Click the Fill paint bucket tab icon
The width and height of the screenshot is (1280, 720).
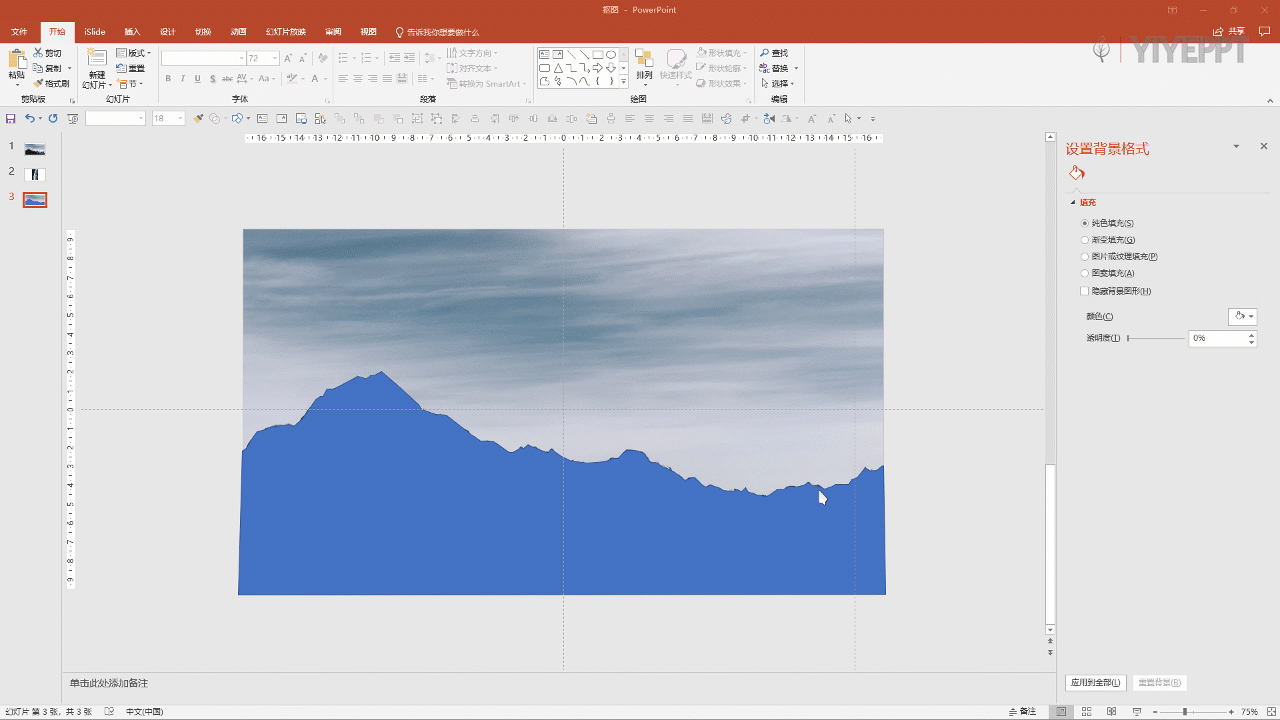click(1077, 173)
